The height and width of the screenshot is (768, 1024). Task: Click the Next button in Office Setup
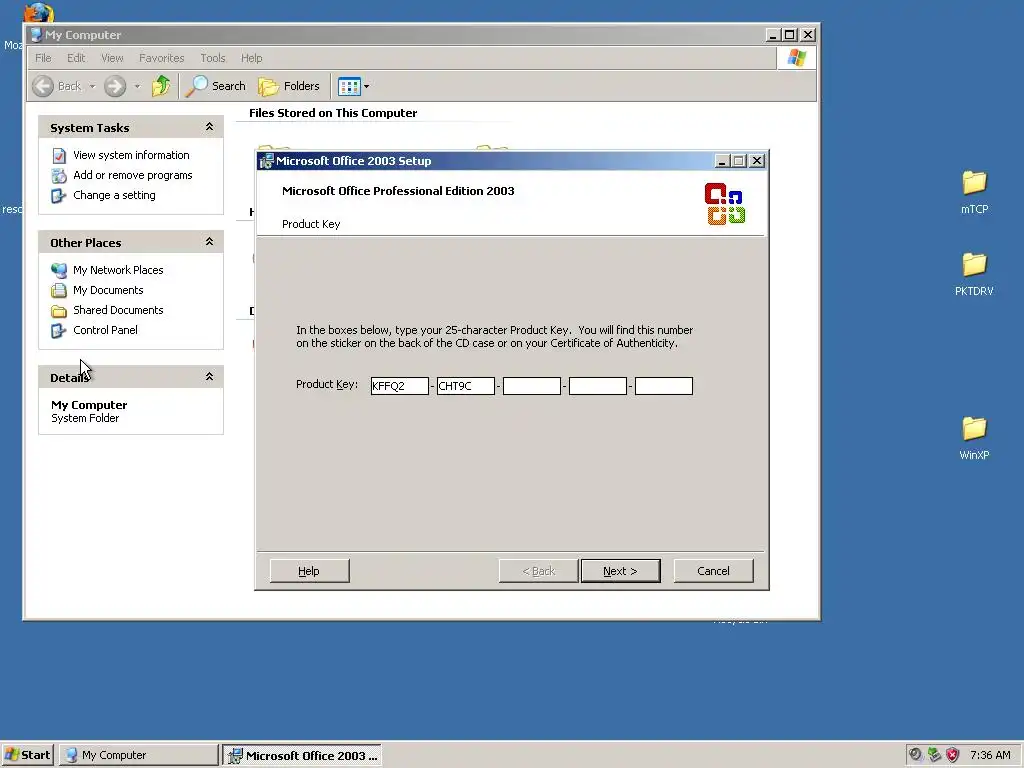[x=620, y=571]
